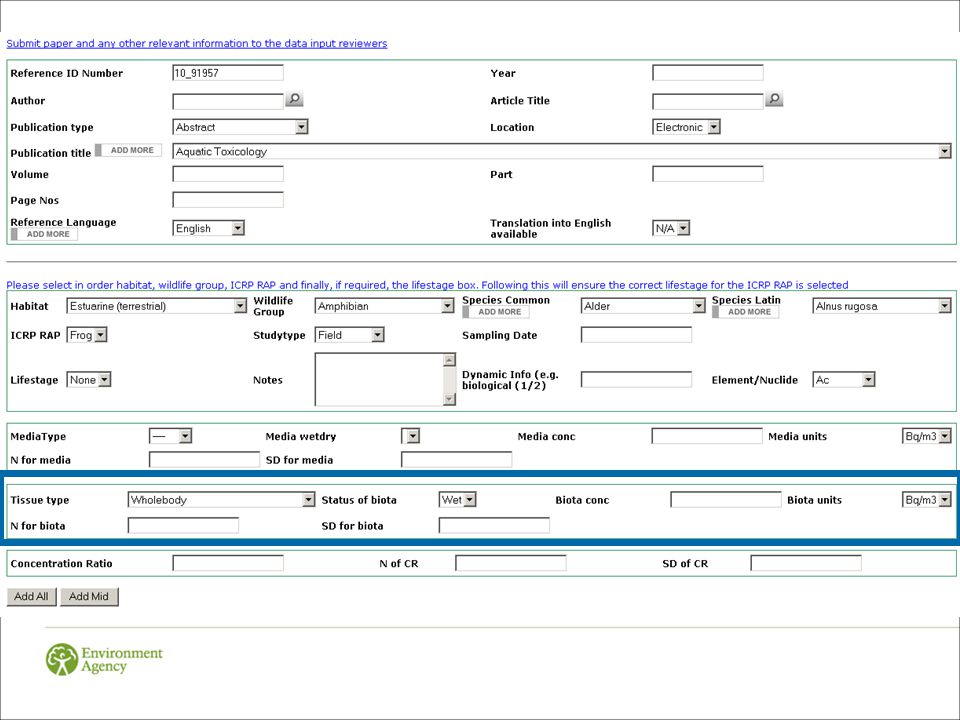Click ADD MORE under Species Latin
This screenshot has width=960, height=720.
click(746, 312)
